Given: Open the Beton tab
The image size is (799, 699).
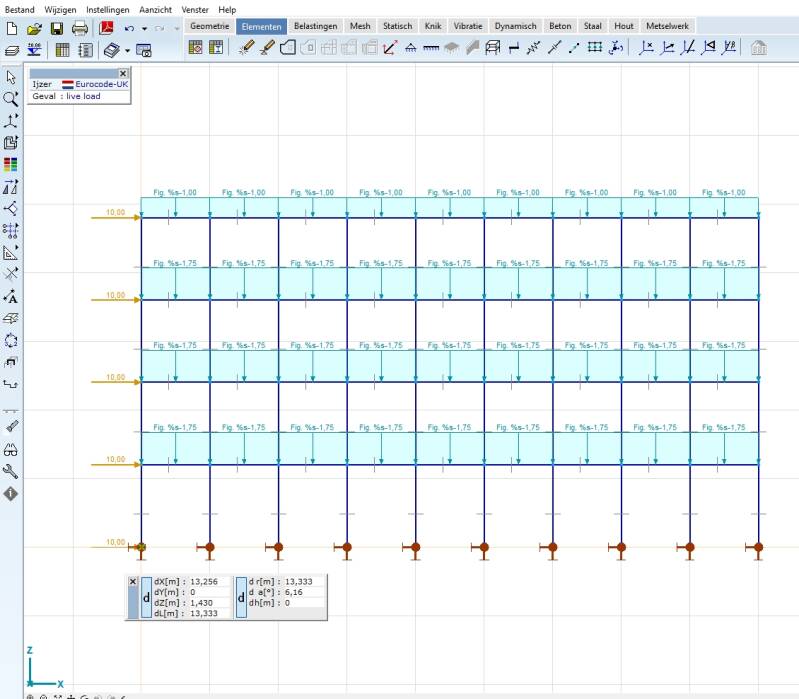Looking at the screenshot, I should 560,26.
